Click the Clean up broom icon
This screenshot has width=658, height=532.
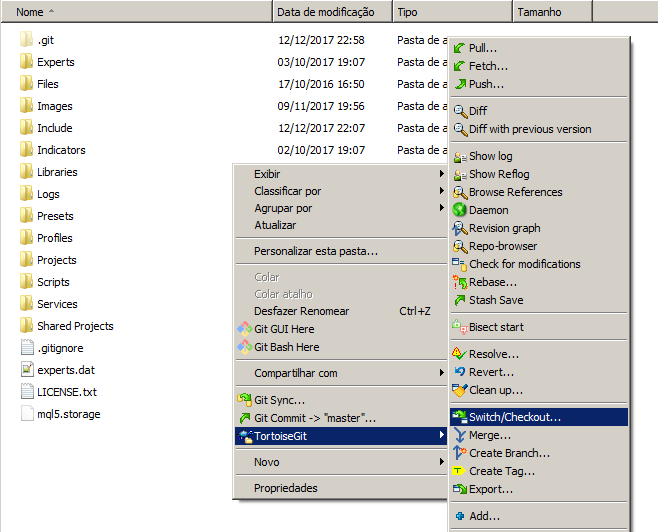click(x=460, y=390)
